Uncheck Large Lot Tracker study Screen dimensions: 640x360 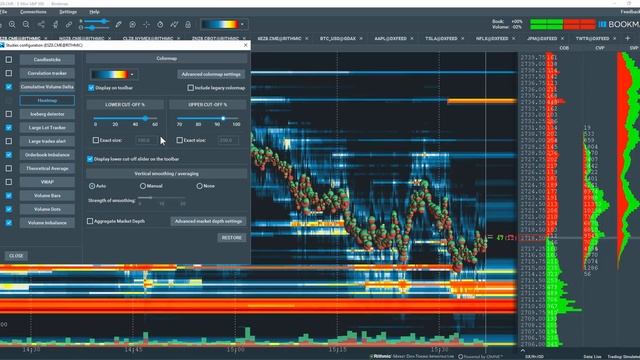pos(9,127)
